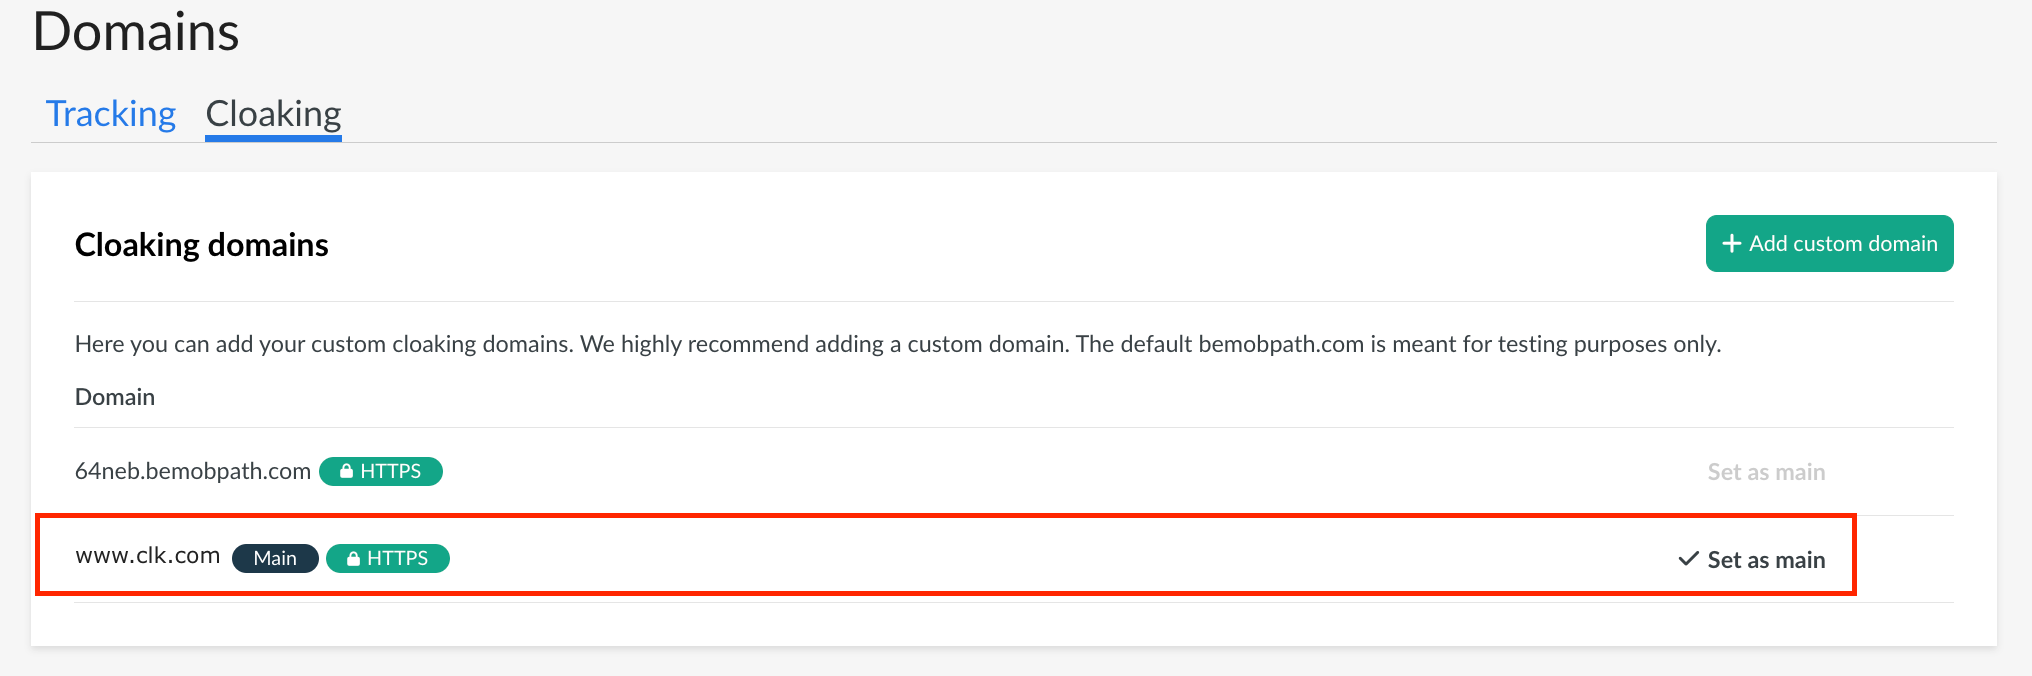Click the Domain column header
The height and width of the screenshot is (676, 2032).
click(115, 397)
